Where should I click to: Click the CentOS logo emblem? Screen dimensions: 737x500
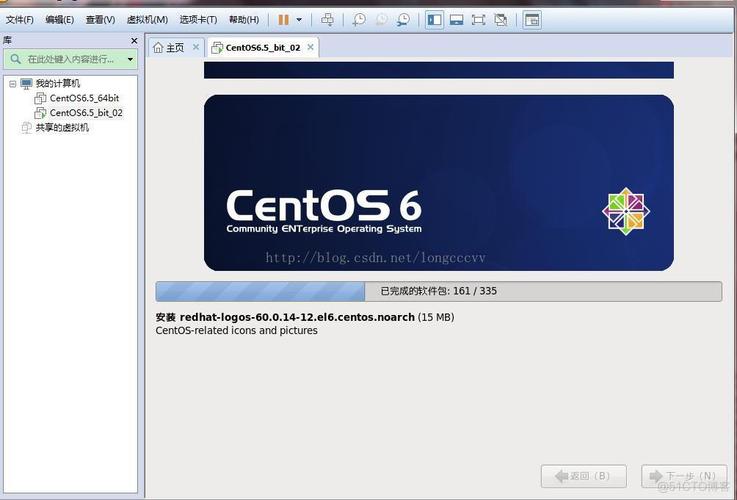[x=626, y=211]
